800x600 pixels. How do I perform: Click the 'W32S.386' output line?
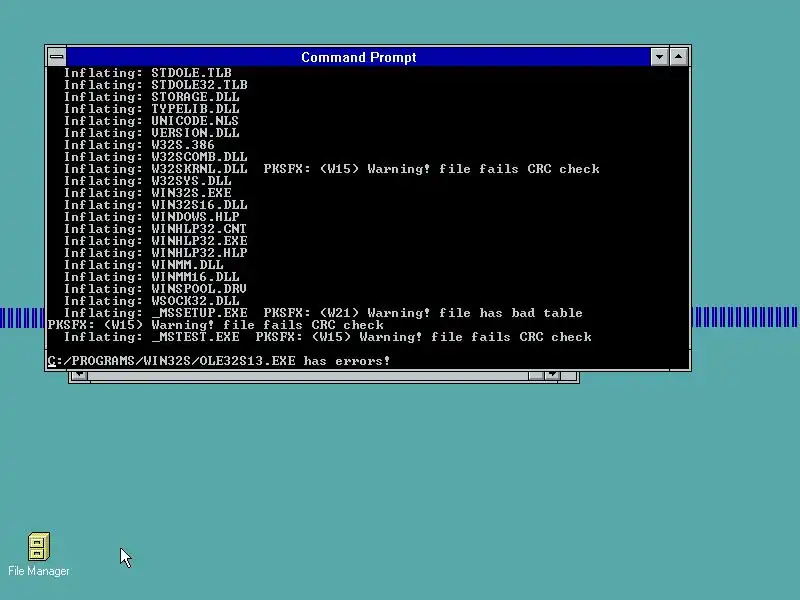(139, 145)
